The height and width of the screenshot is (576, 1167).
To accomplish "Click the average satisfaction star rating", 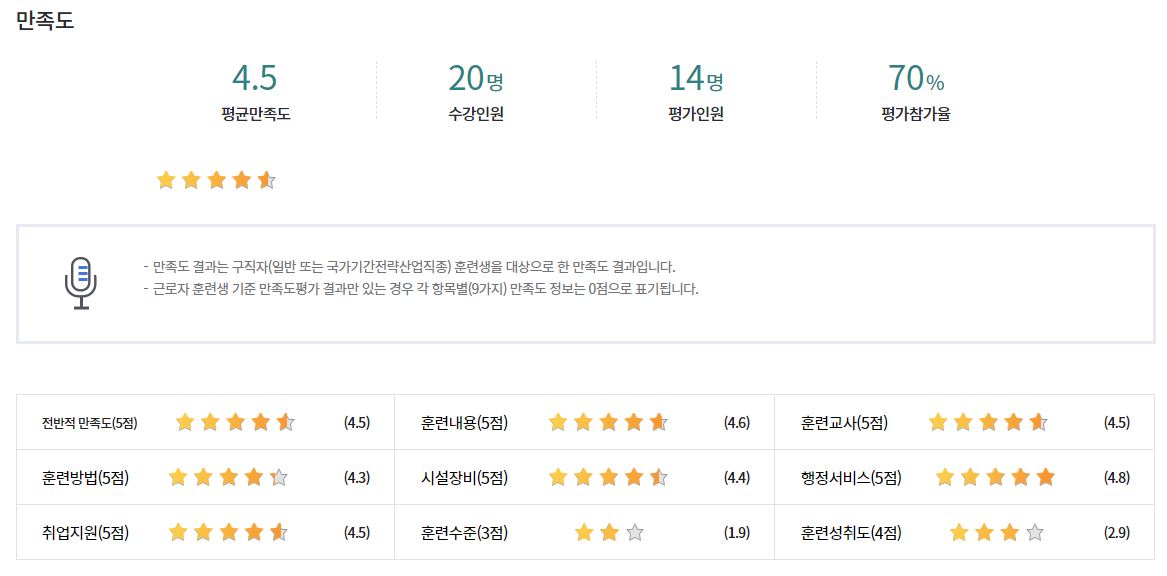I will (x=217, y=180).
